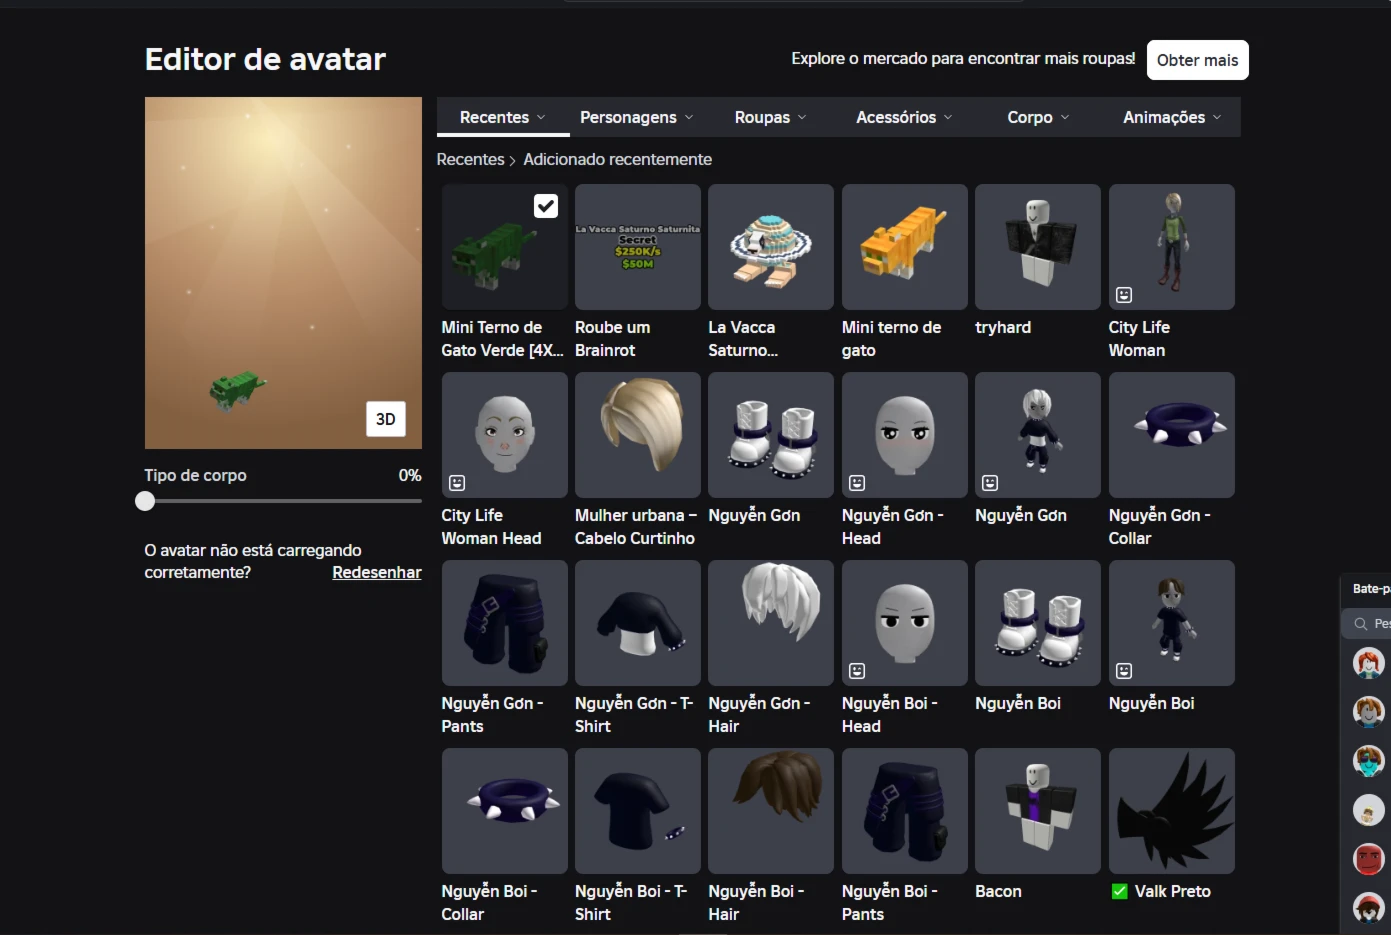The image size is (1391, 935).
Task: Select the Nguyễn Boi shoes thumbnail
Action: click(x=1038, y=623)
